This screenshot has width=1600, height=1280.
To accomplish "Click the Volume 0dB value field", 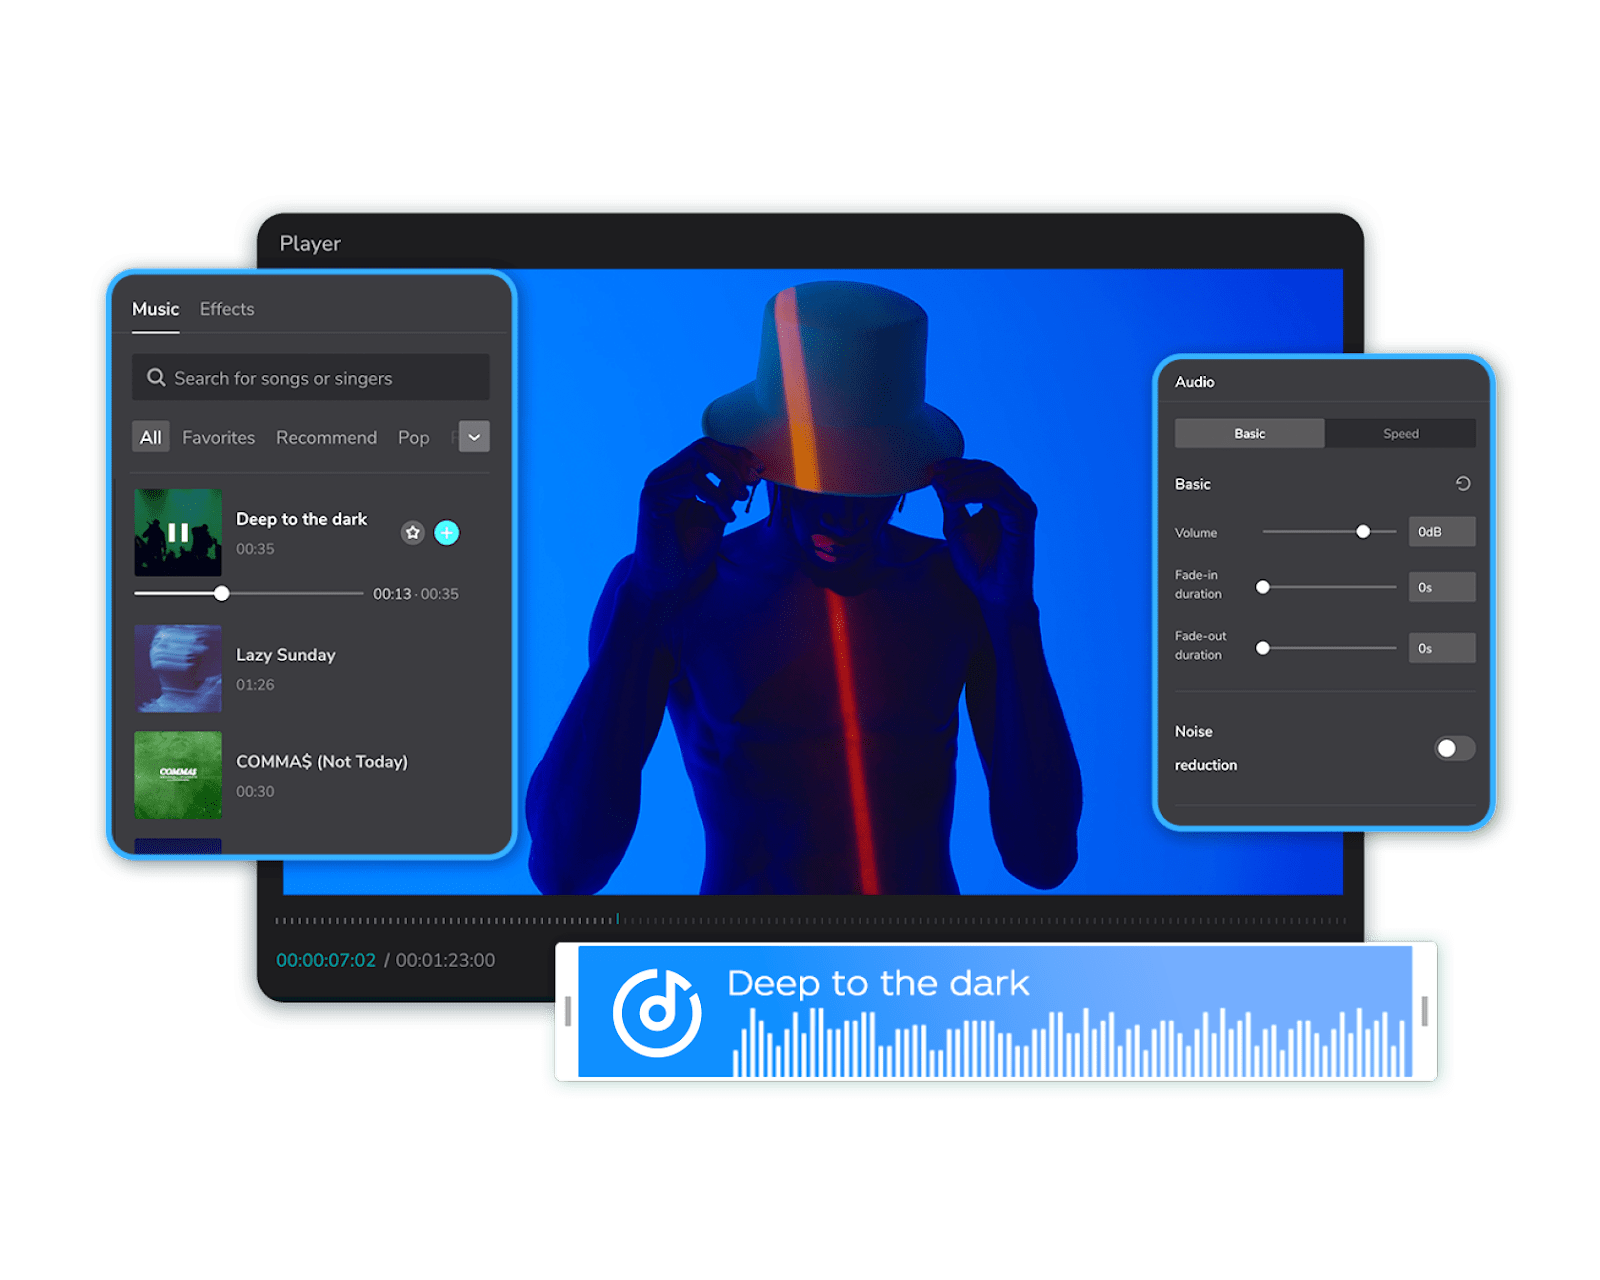I will [1442, 532].
